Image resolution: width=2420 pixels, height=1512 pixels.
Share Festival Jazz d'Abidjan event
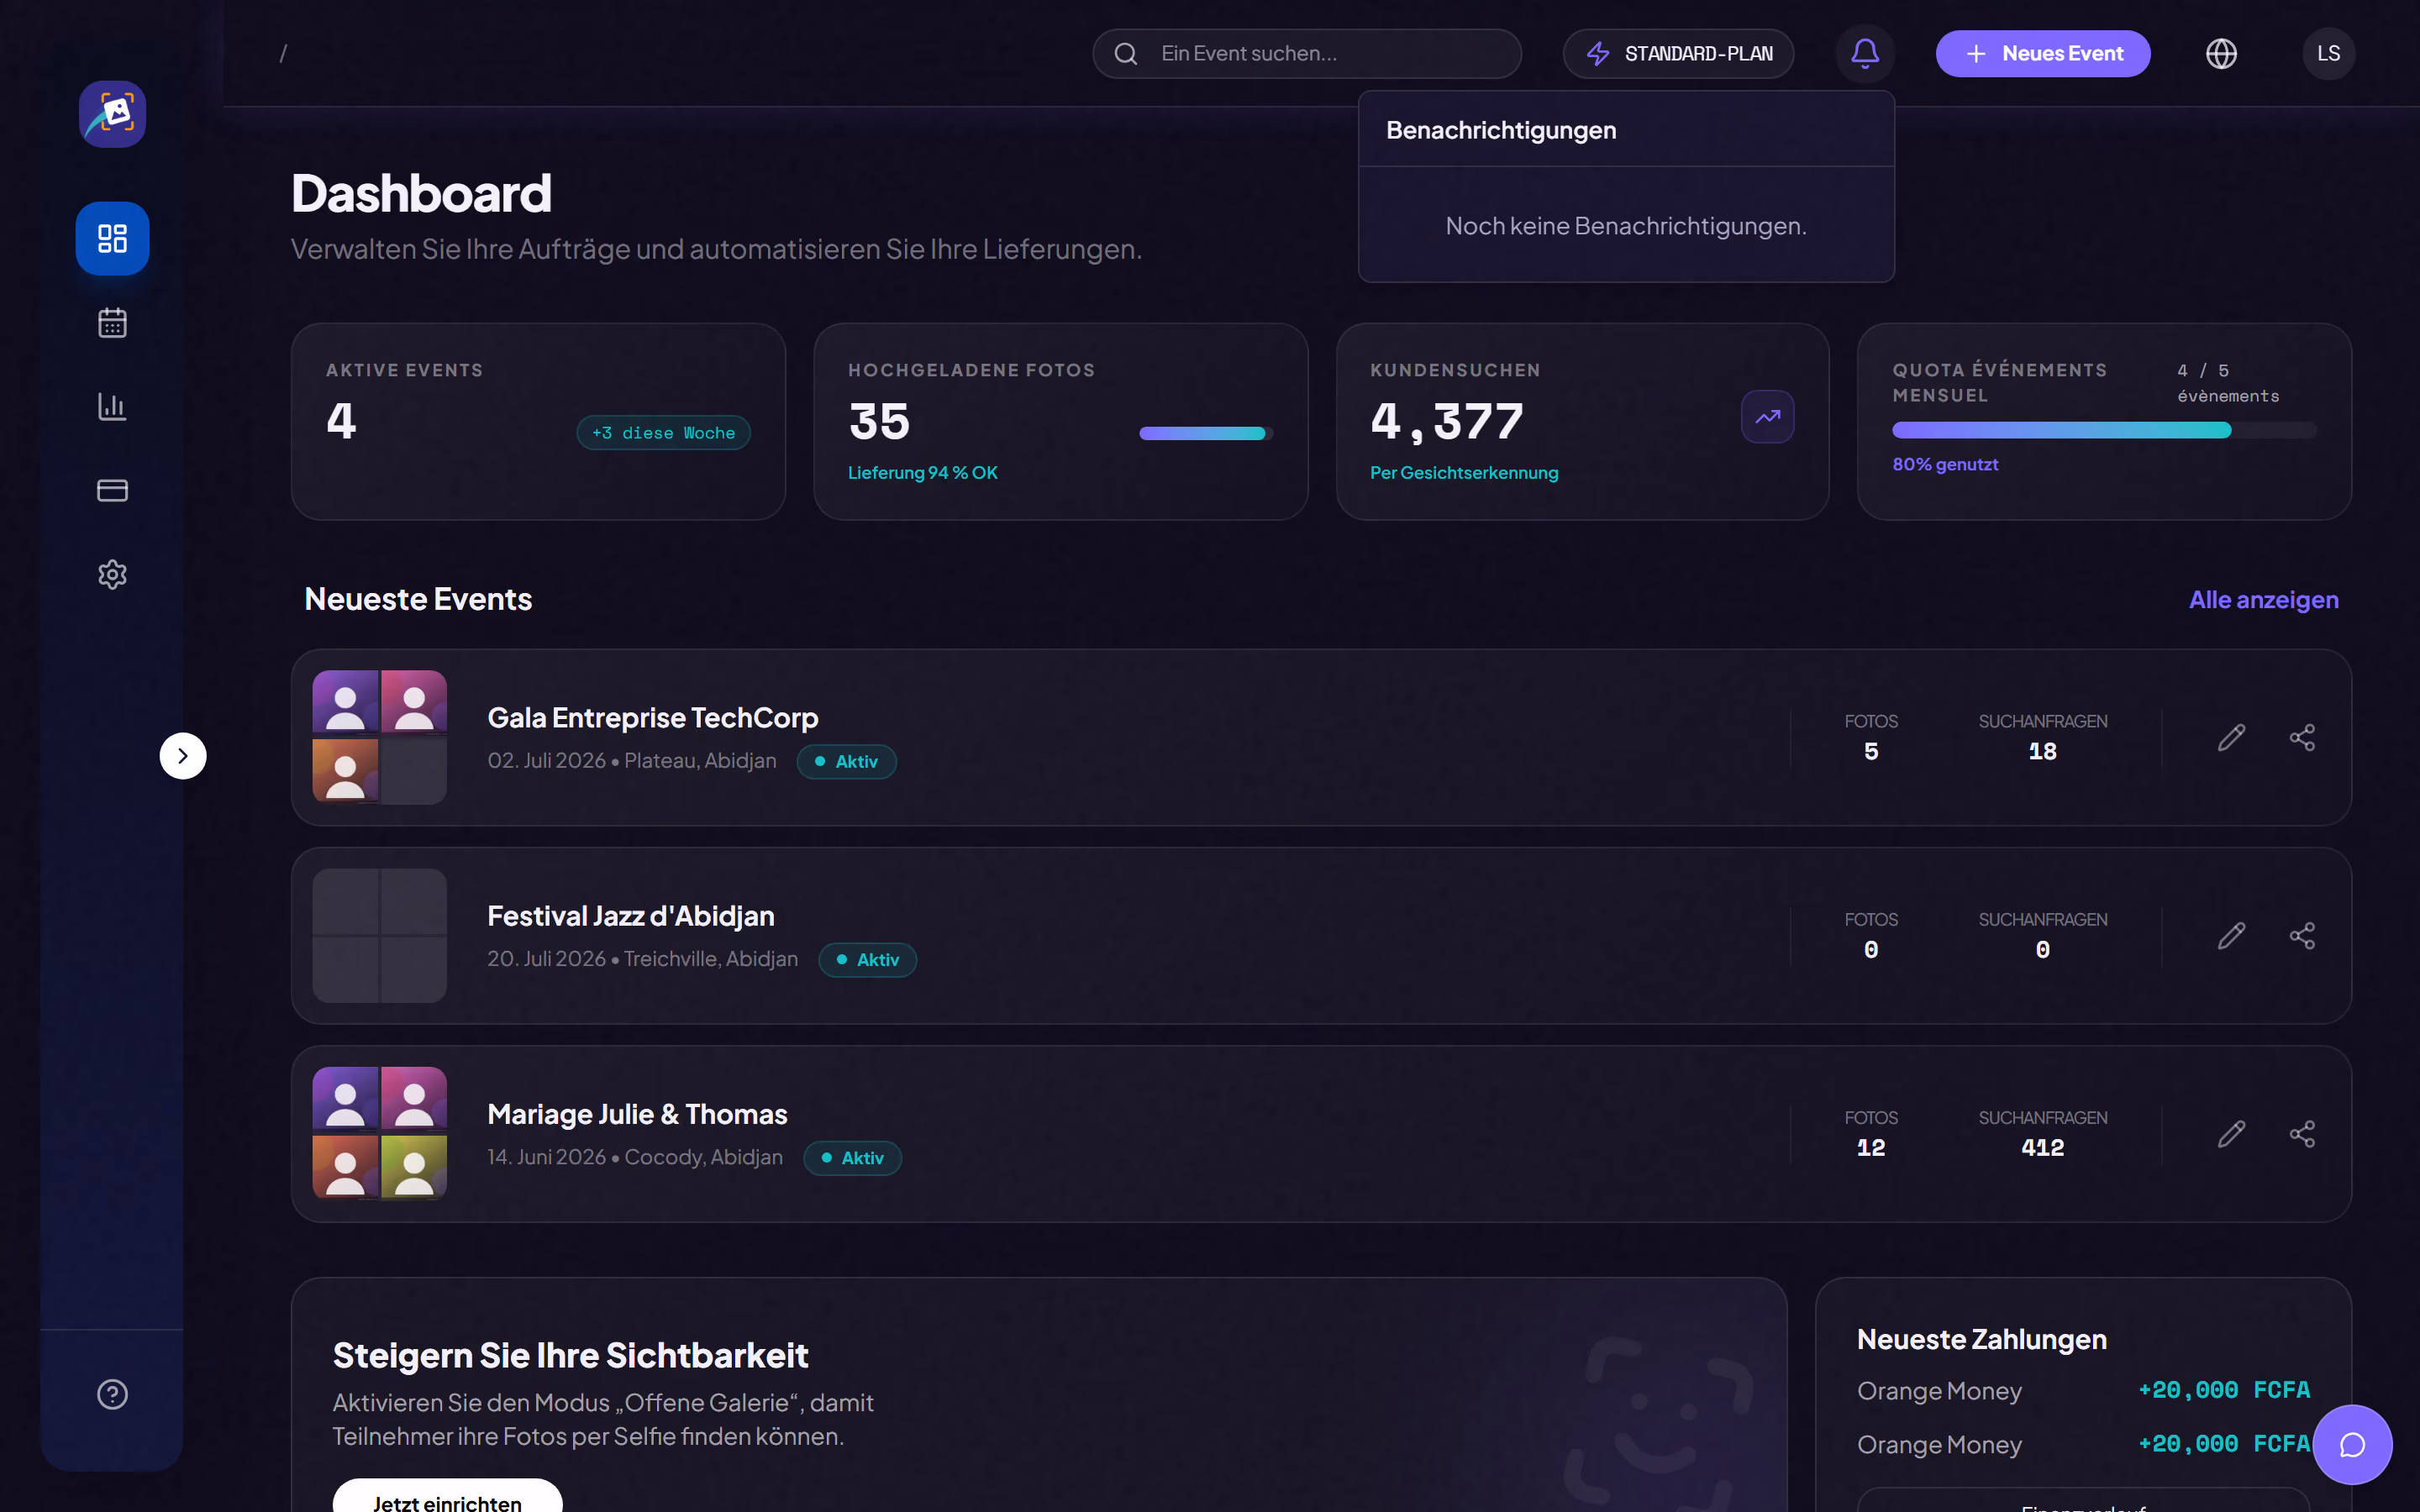(x=2302, y=936)
